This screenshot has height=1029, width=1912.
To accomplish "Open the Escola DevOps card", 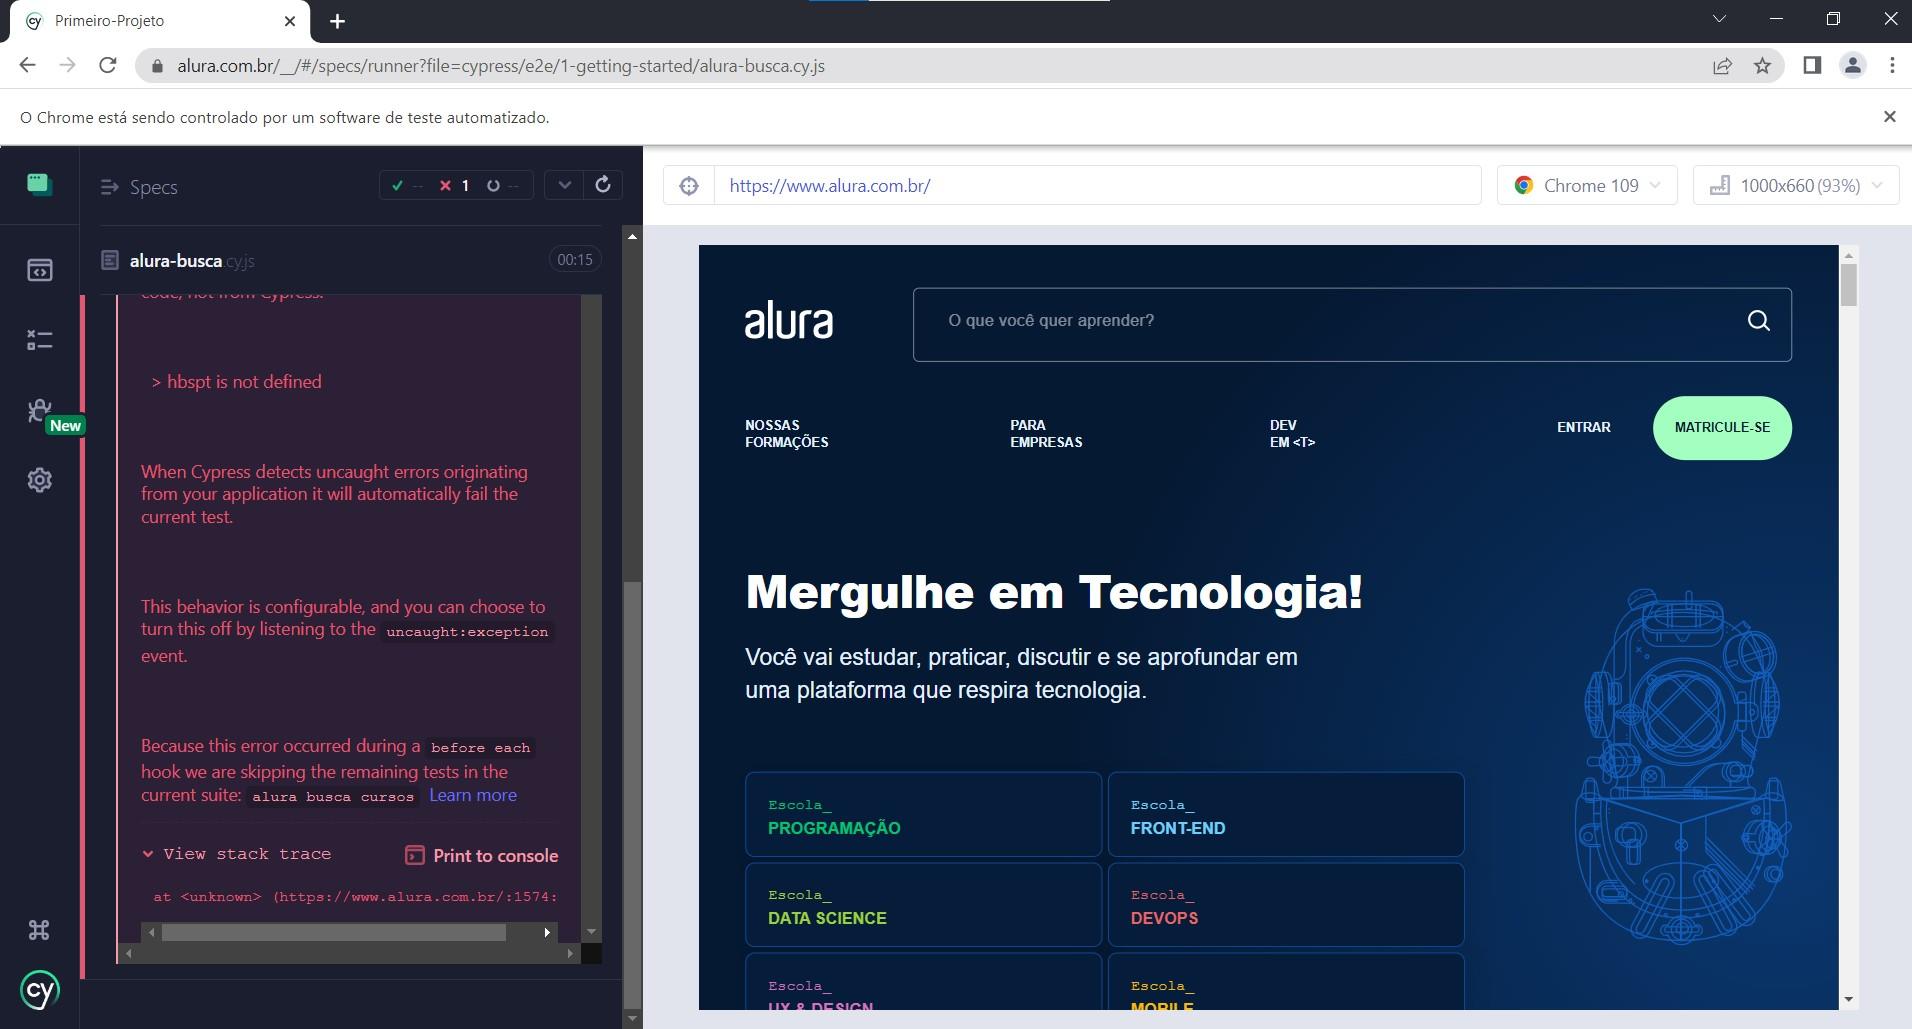I will tap(1286, 905).
